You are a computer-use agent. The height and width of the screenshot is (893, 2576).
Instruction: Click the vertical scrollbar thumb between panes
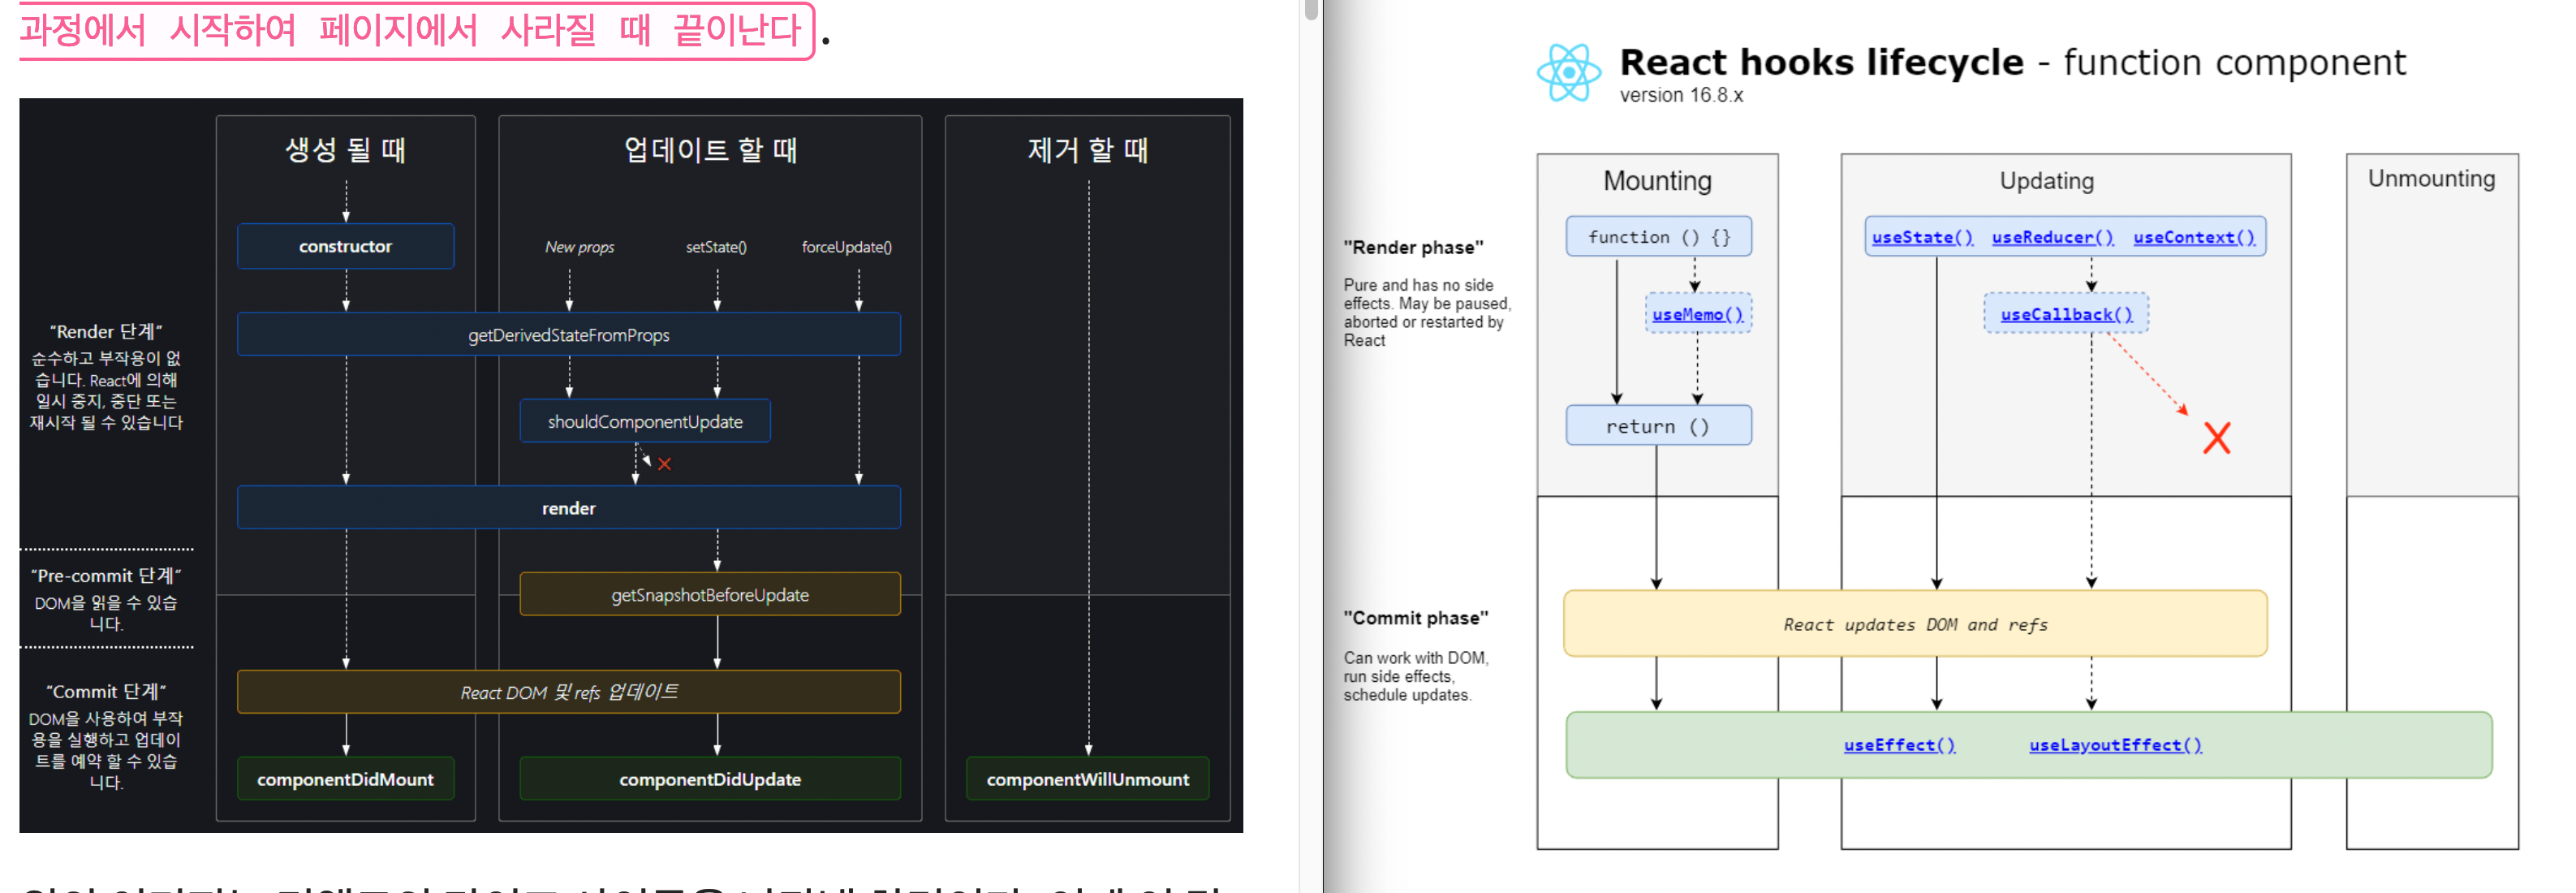click(x=1311, y=9)
